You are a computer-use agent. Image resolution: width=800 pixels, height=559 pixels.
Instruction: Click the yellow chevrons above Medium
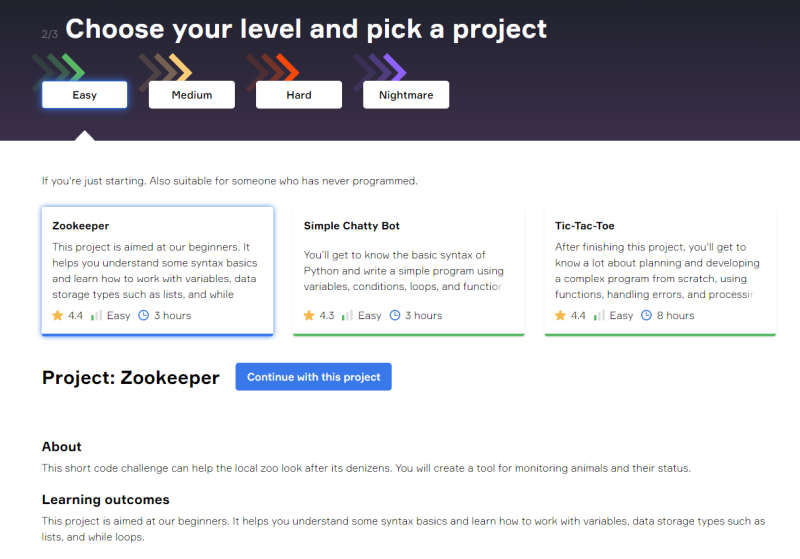pos(166,67)
